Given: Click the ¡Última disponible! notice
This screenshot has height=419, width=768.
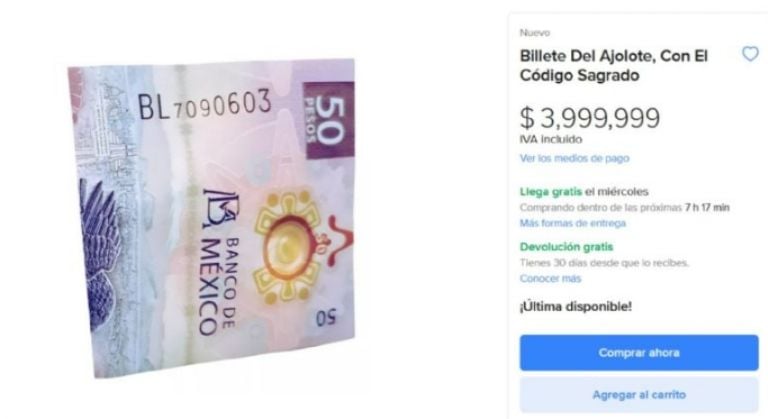Looking at the screenshot, I should 576,307.
